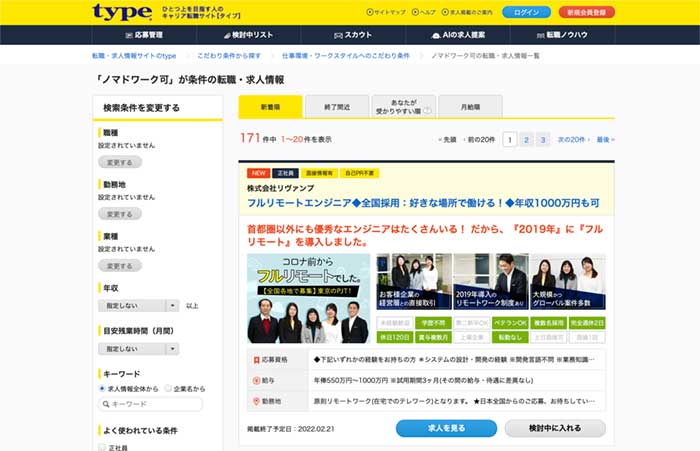Screen dimensions: 700x451
Task: Toggle the 正社員 checkbox
Action: (102, 447)
